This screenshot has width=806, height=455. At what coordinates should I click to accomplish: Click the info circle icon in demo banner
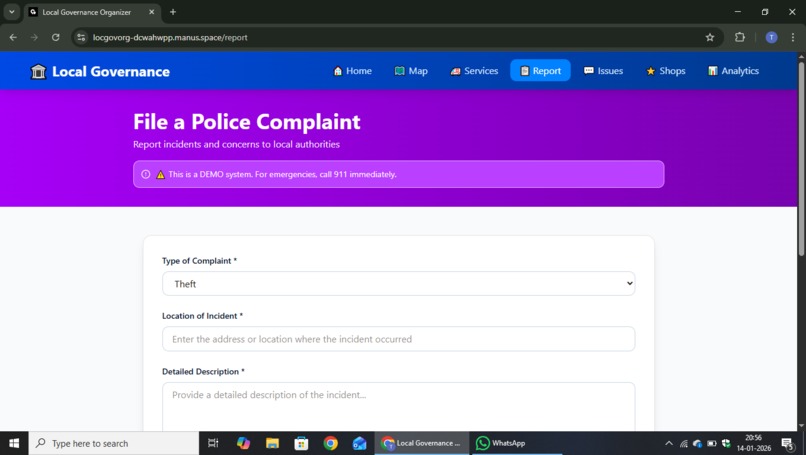(x=146, y=174)
